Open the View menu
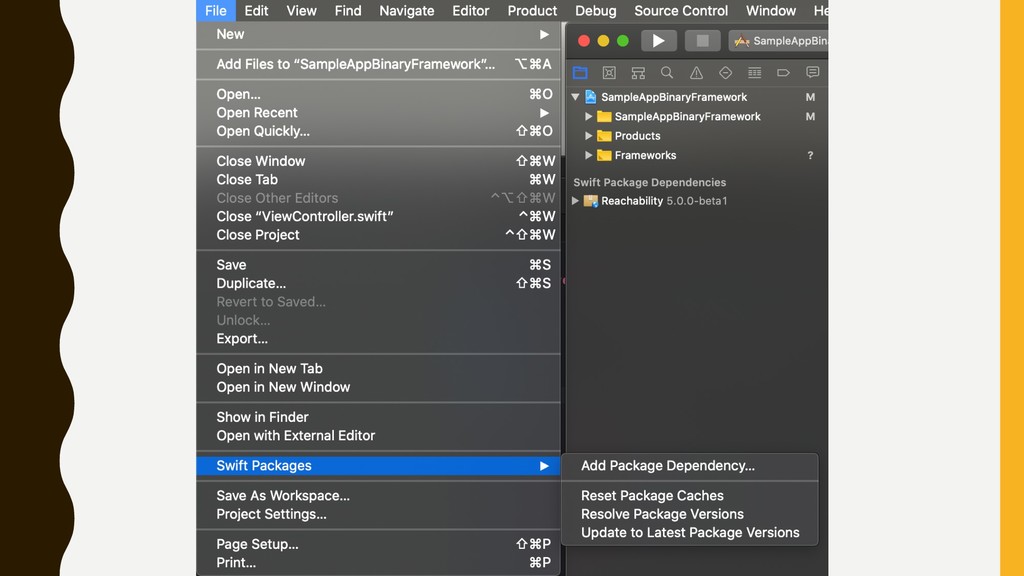 pos(301,10)
